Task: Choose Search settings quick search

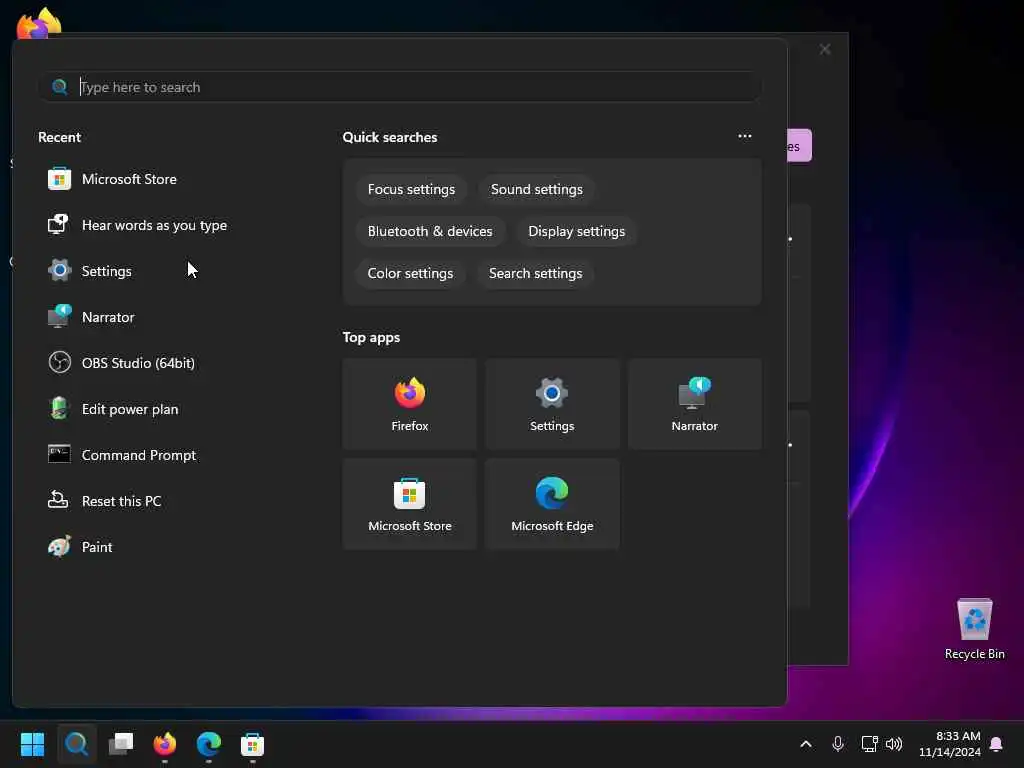Action: (536, 273)
